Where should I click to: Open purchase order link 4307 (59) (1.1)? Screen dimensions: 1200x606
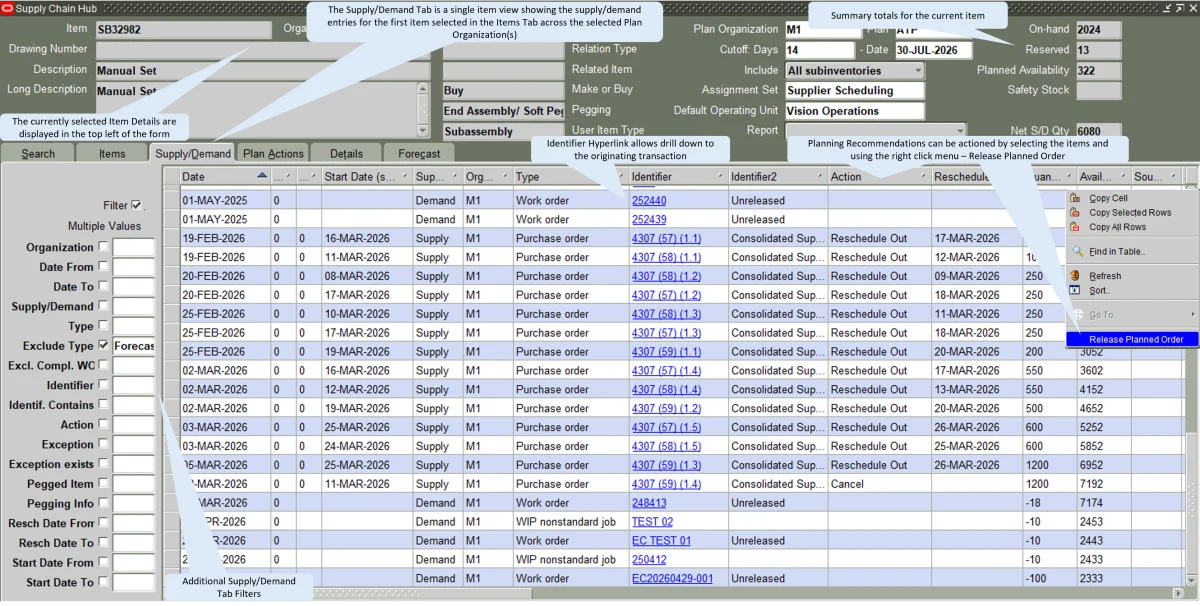(666, 352)
